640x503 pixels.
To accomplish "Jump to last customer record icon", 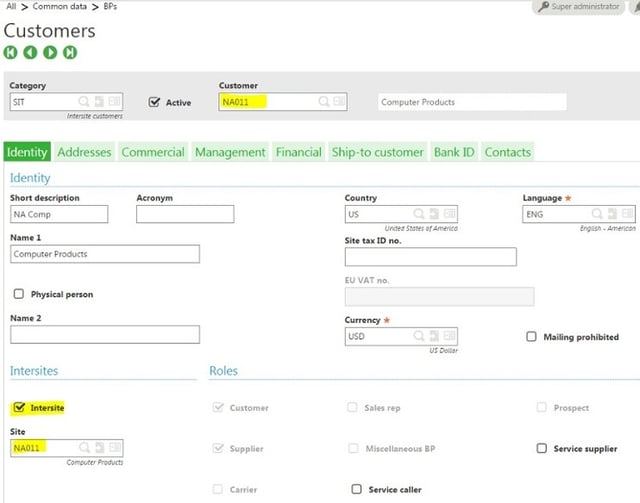I will pyautogui.click(x=70, y=52).
